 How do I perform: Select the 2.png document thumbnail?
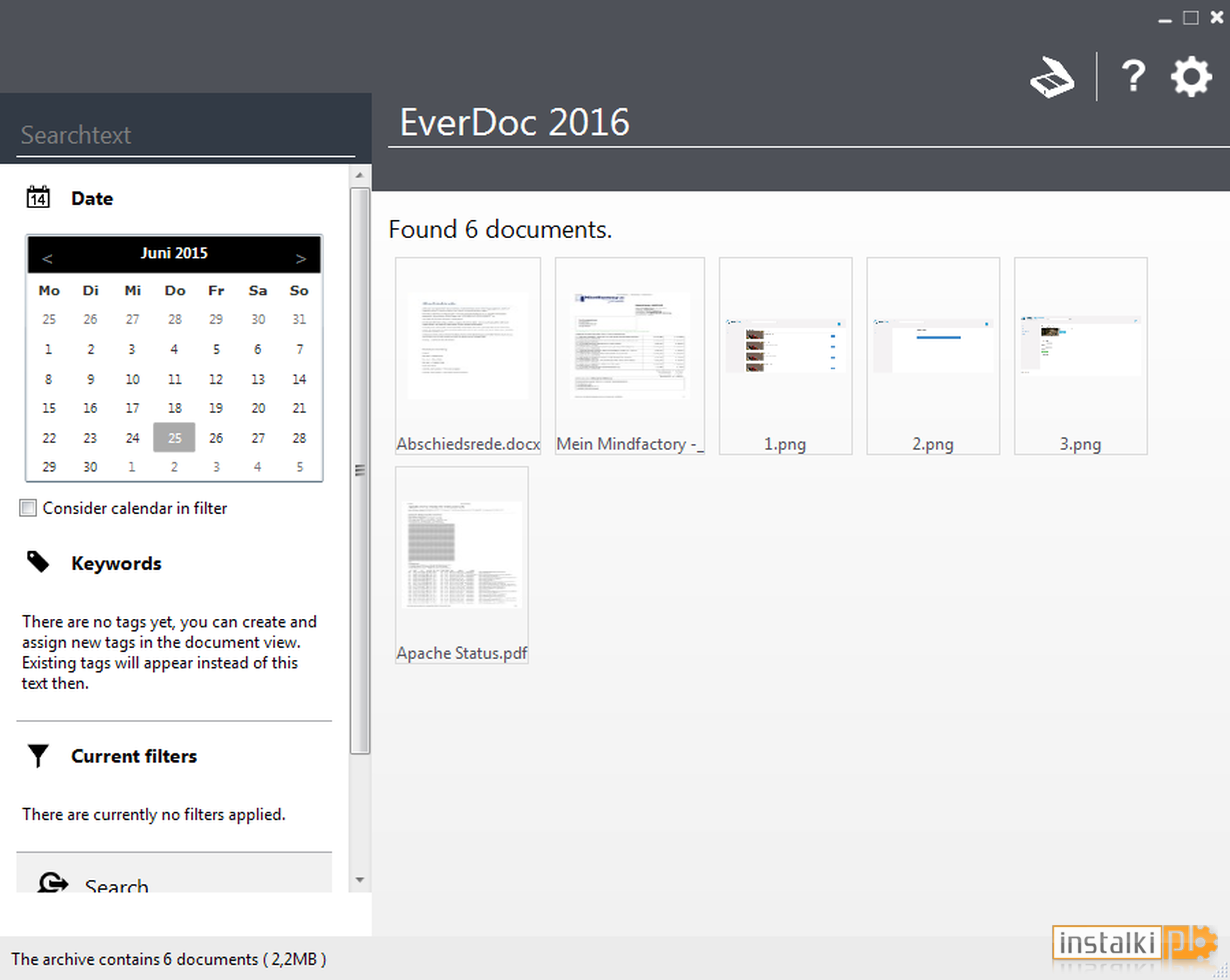933,356
